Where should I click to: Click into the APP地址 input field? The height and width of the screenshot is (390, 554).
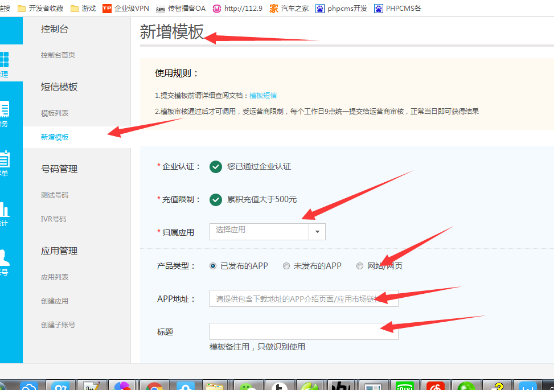click(304, 299)
